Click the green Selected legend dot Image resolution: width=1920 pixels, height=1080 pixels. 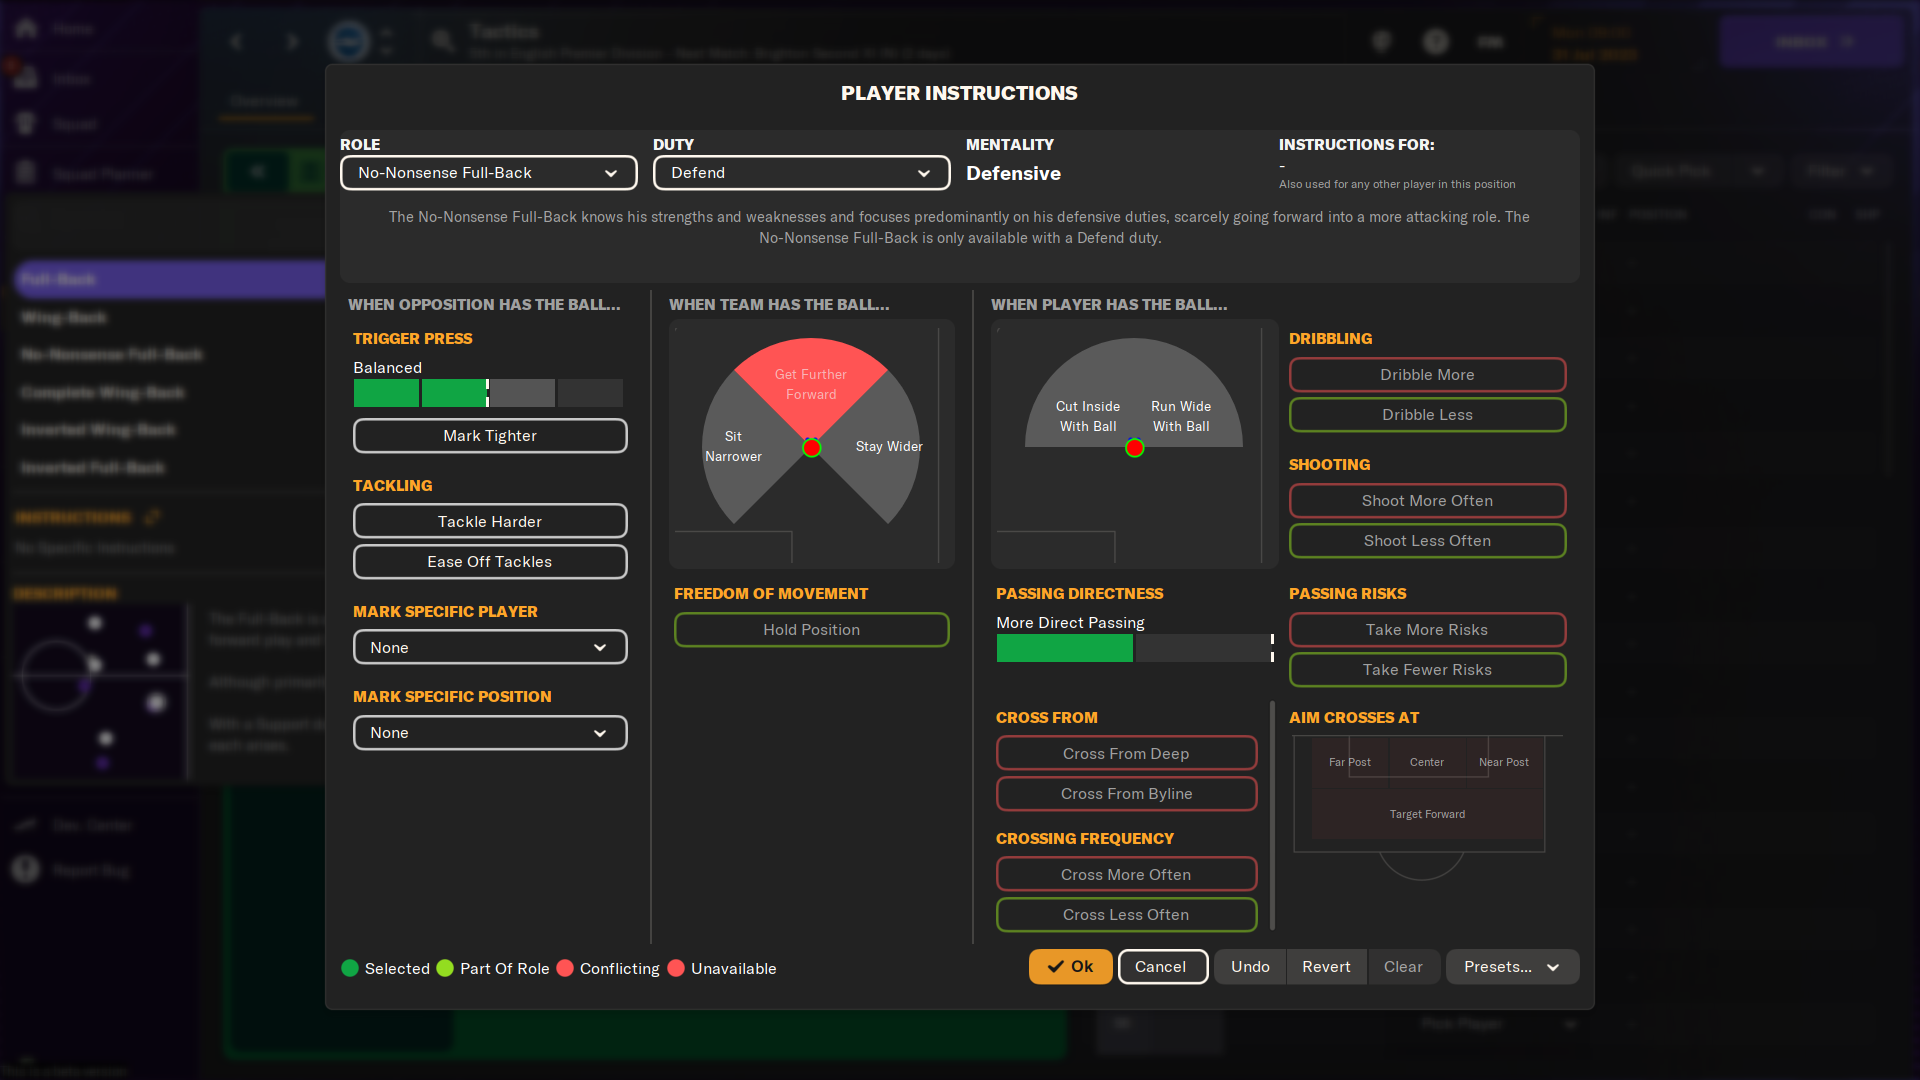tap(350, 968)
